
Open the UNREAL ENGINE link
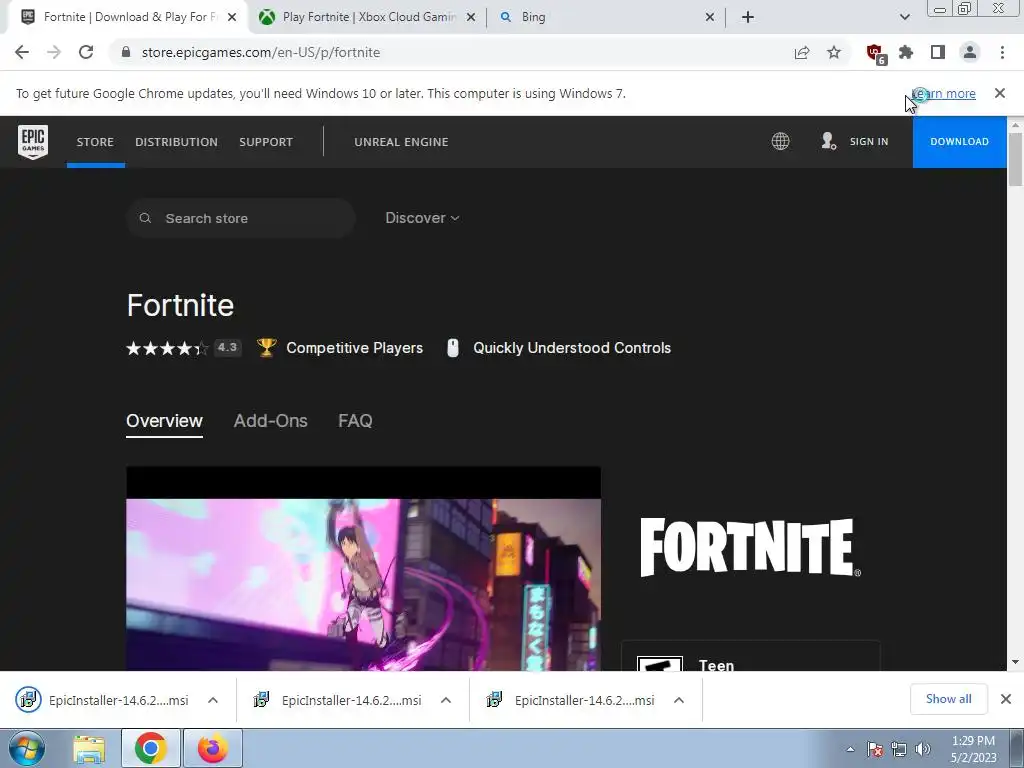pos(401,142)
